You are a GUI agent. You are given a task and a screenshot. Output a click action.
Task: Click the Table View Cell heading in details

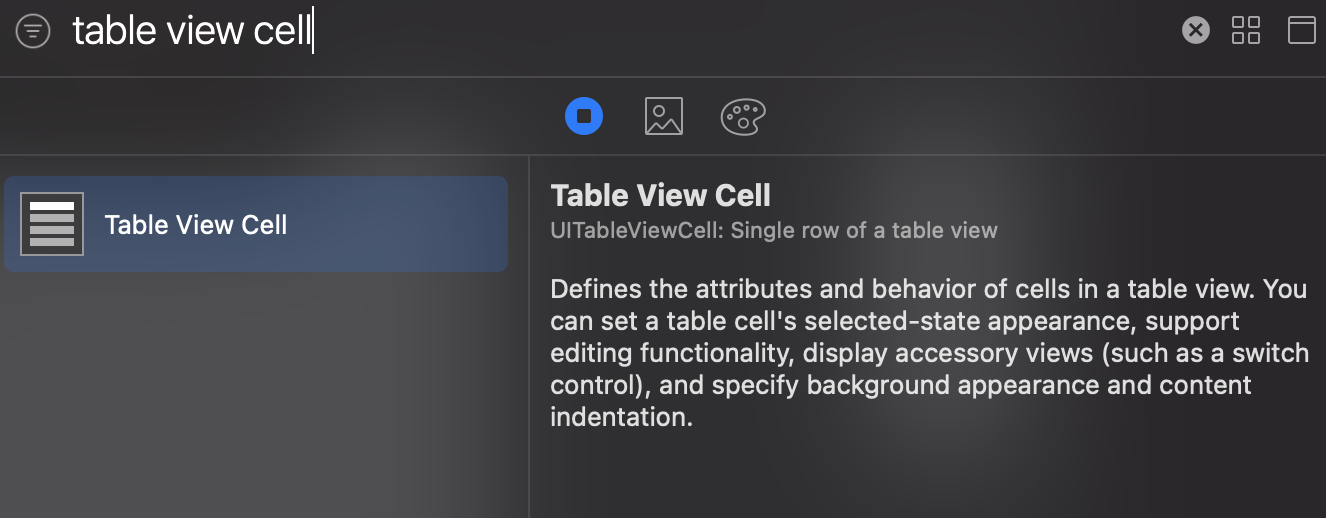661,195
